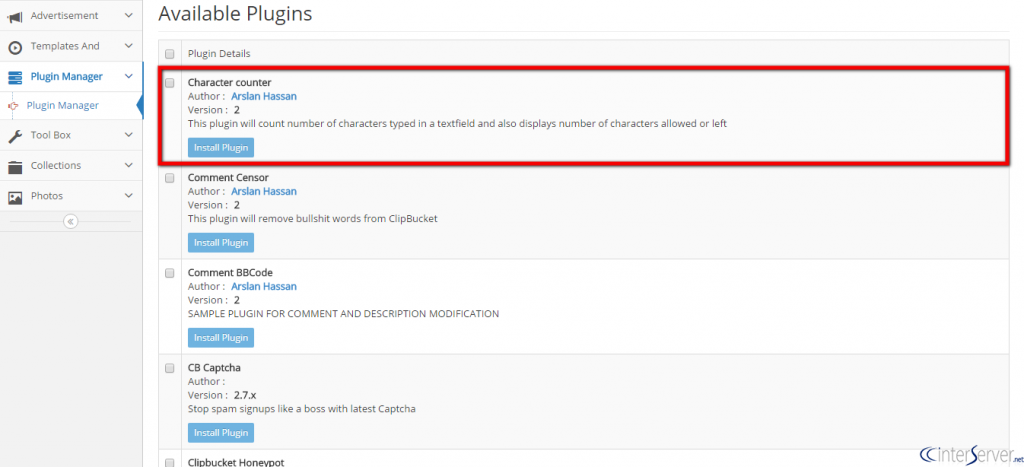Click the Comment Censor plugin title

click(x=228, y=178)
